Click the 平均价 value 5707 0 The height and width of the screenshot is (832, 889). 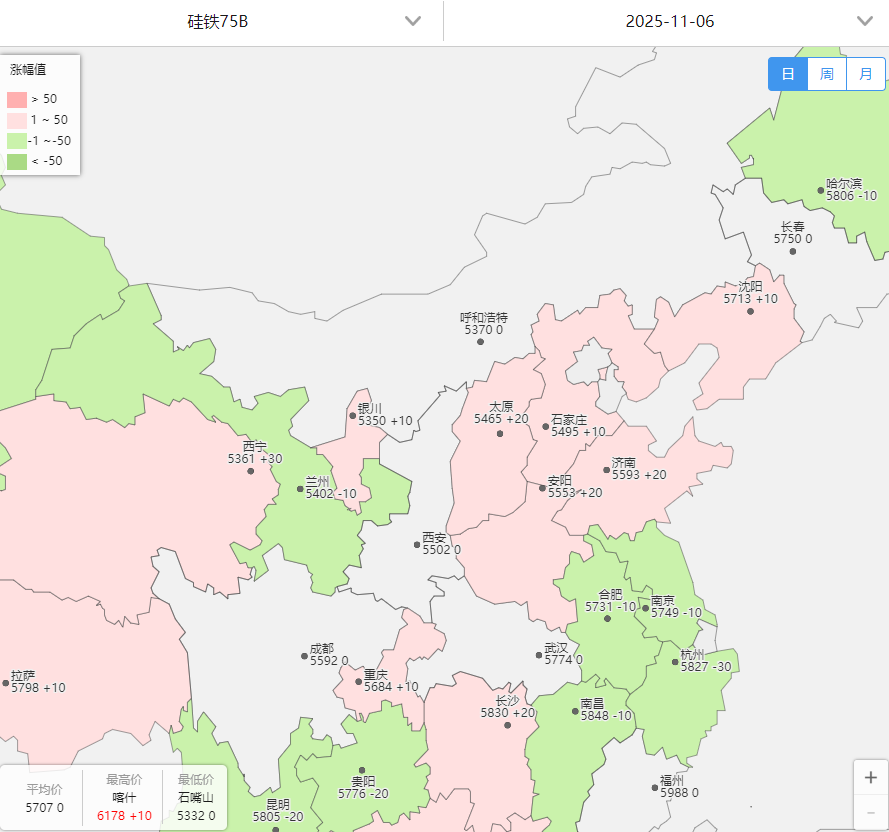click(x=44, y=808)
